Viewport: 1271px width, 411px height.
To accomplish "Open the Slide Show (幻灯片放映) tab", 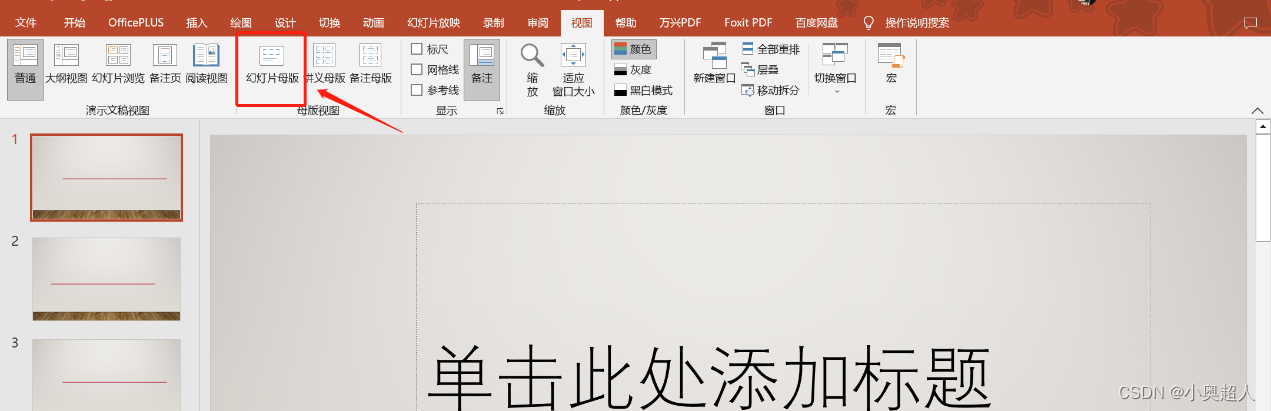I will (434, 22).
